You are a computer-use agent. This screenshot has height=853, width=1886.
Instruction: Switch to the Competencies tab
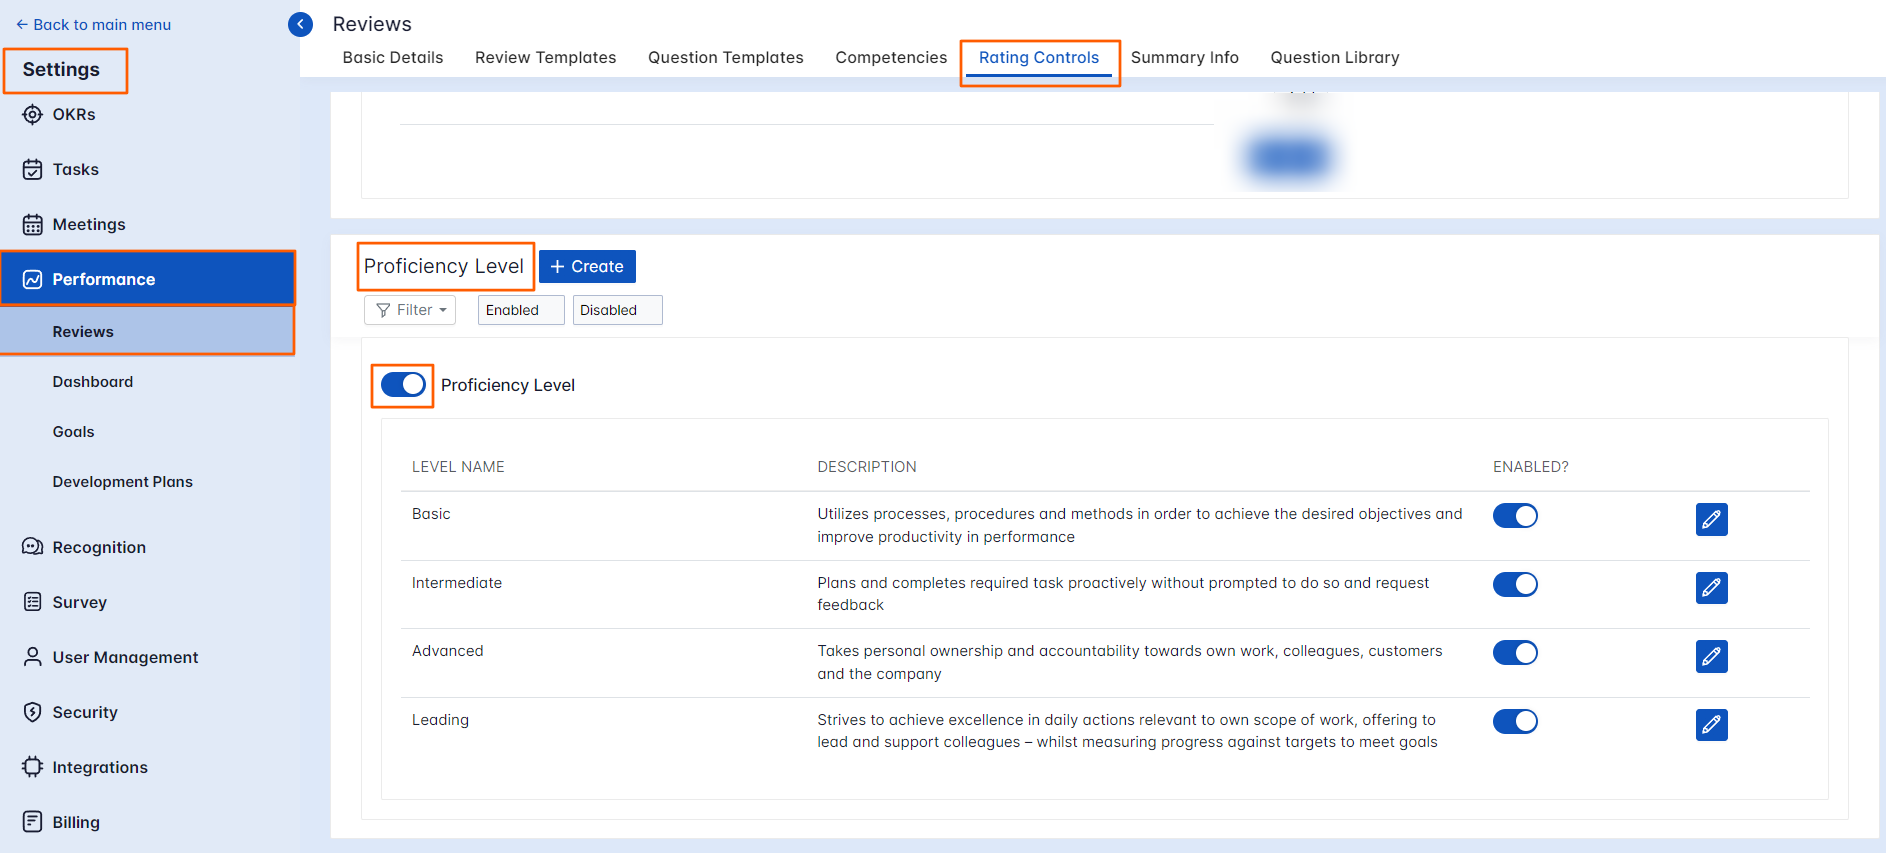(890, 57)
